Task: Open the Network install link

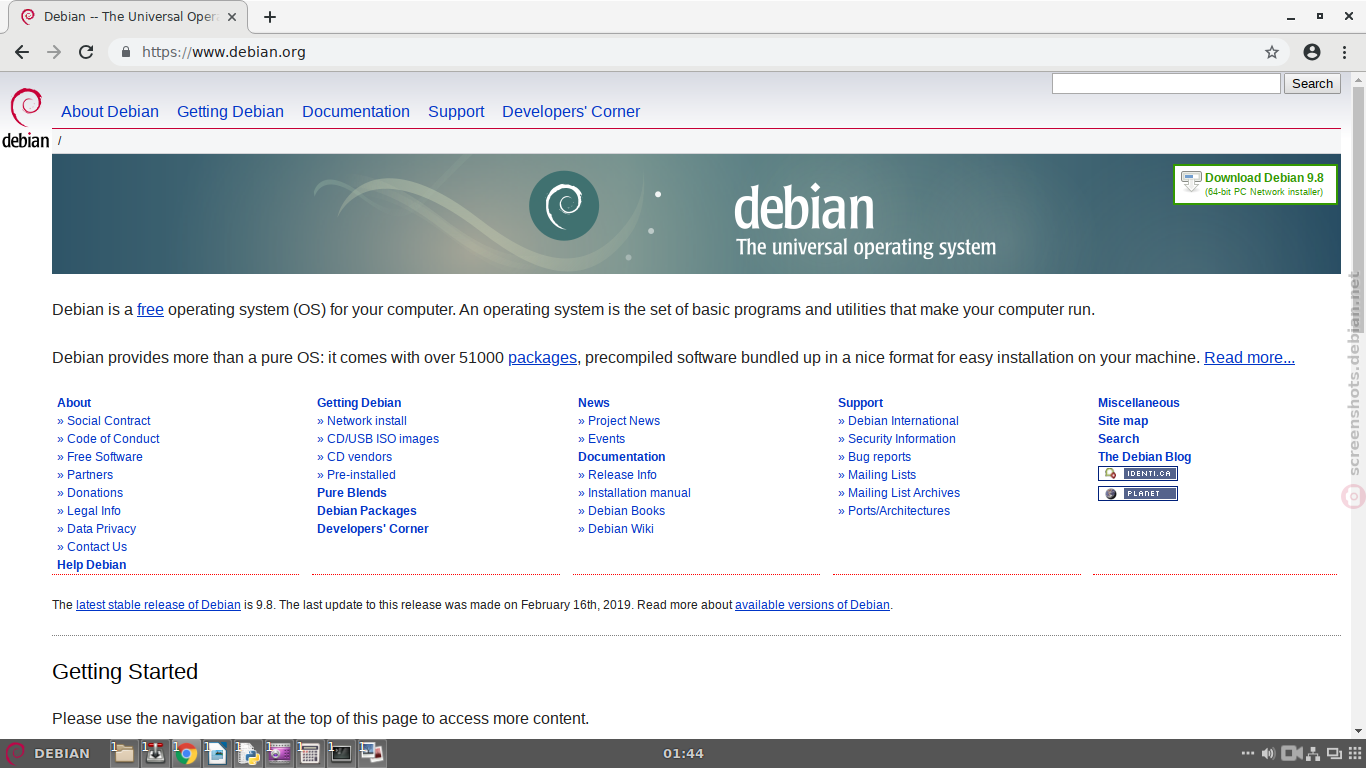Action: pos(367,421)
